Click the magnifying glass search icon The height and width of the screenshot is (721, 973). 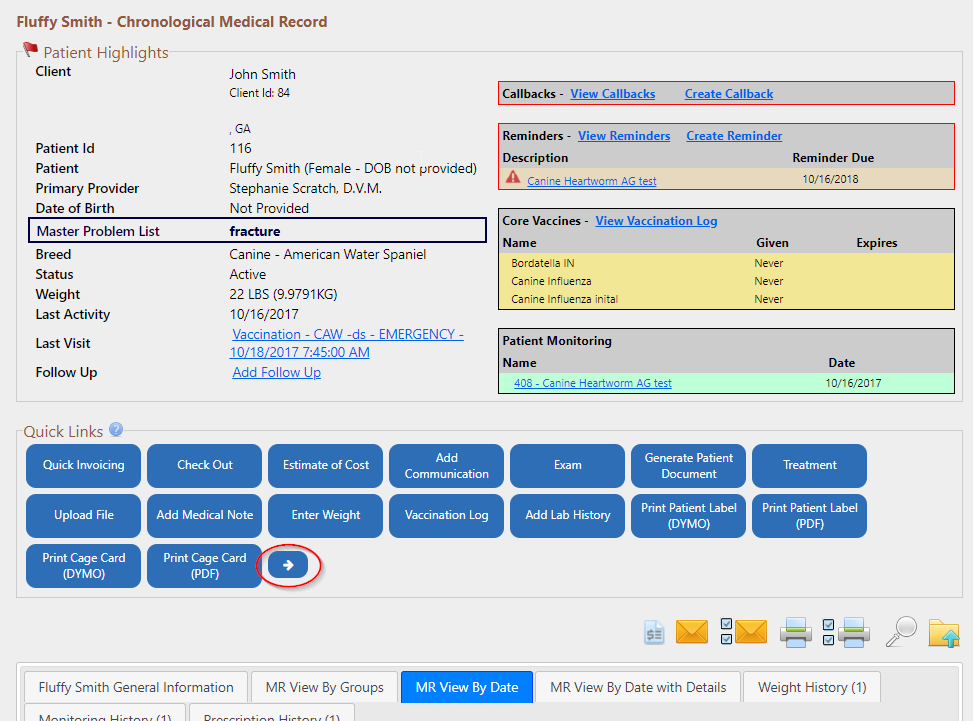[901, 632]
